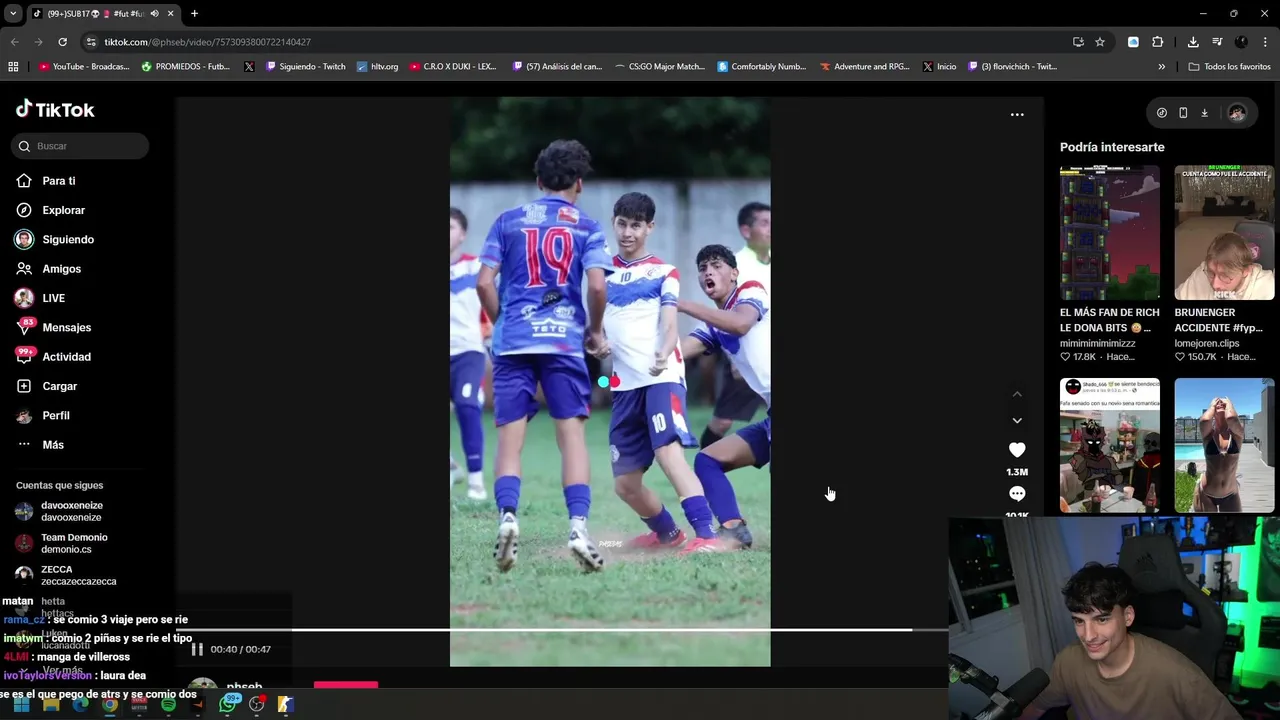
Task: Open the Comfortably Numb... bookmark
Action: (x=761, y=67)
